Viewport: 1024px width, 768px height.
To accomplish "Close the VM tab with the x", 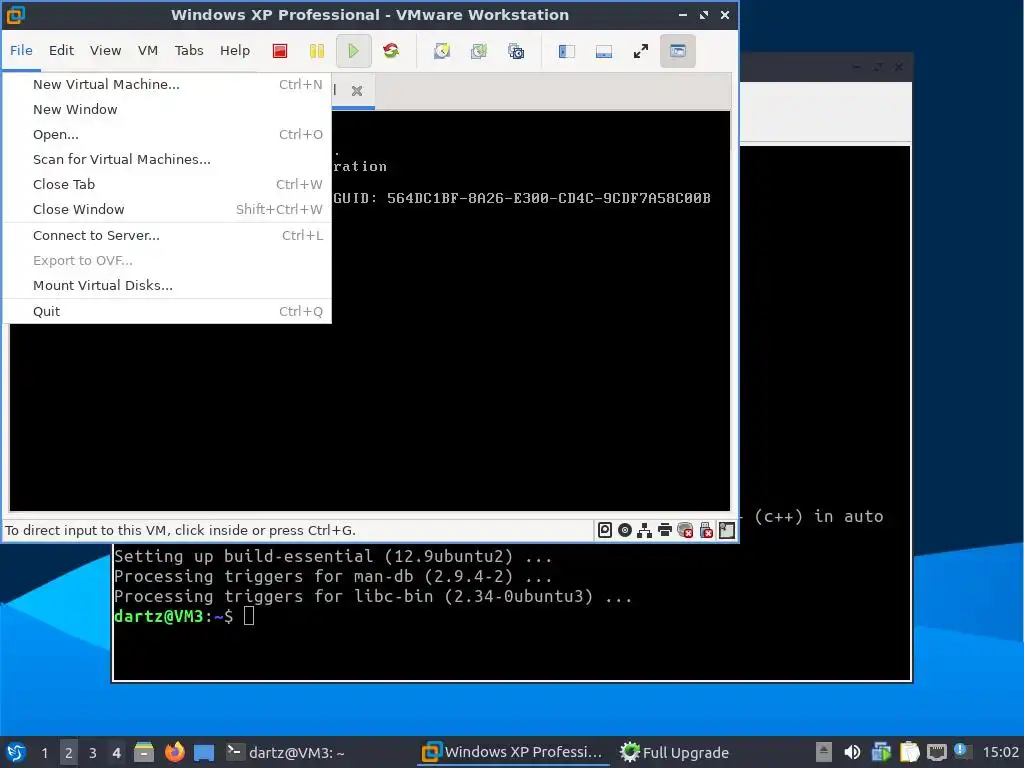I will (x=357, y=91).
